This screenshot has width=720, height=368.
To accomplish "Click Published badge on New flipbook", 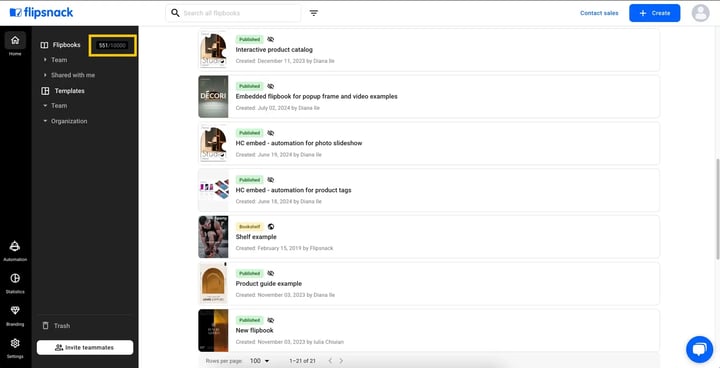I will (249, 320).
